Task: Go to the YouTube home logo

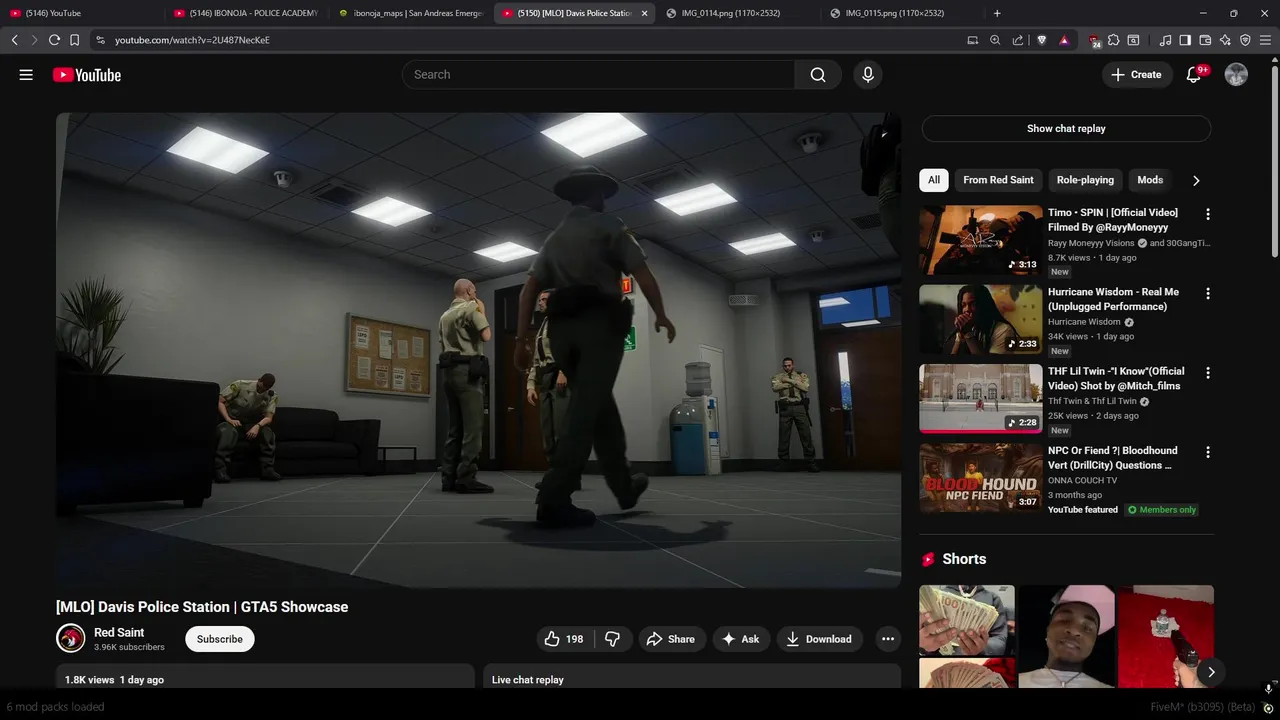Action: click(x=87, y=75)
